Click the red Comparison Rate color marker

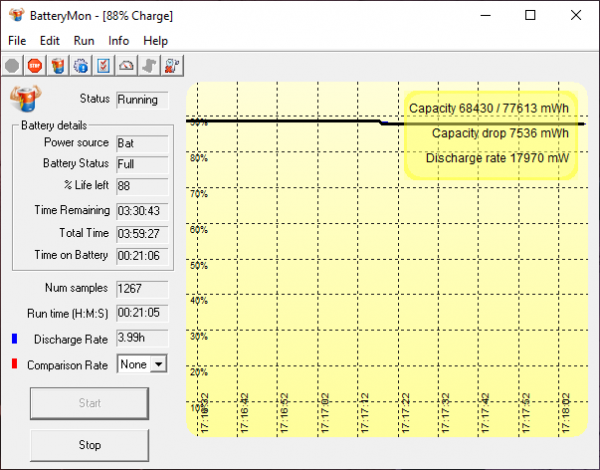(x=15, y=364)
